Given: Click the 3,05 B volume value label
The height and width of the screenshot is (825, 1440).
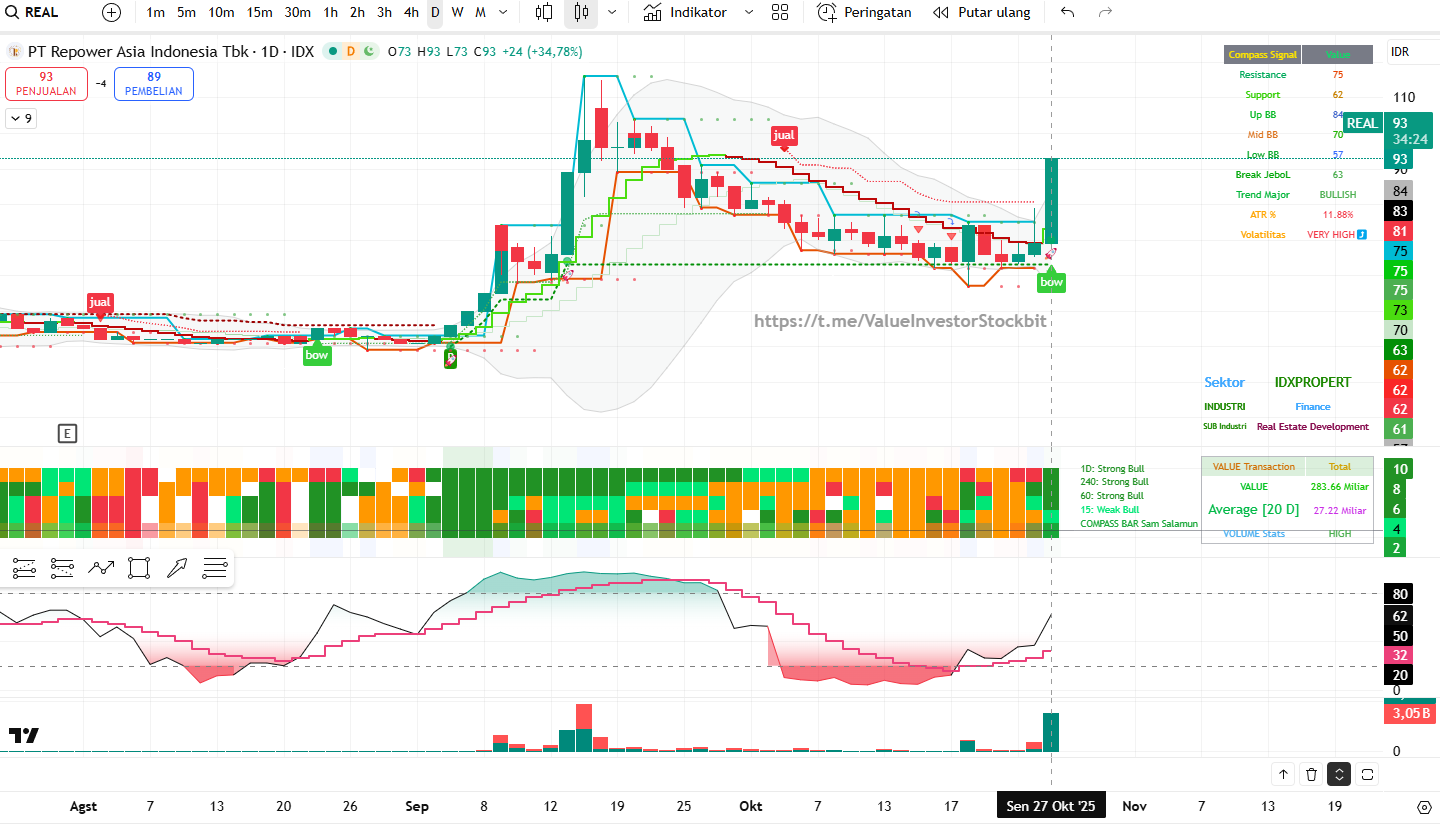Looking at the screenshot, I should point(1409,714).
